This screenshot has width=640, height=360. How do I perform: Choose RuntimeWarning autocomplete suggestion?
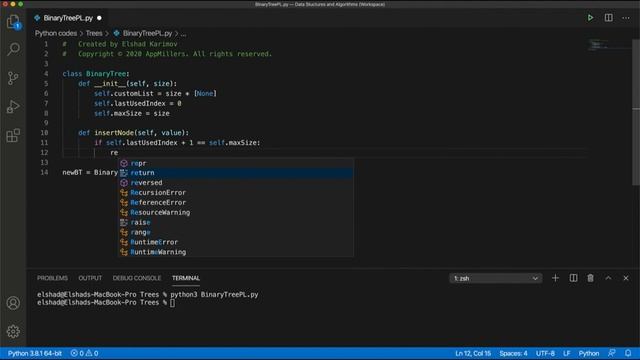(x=236, y=252)
